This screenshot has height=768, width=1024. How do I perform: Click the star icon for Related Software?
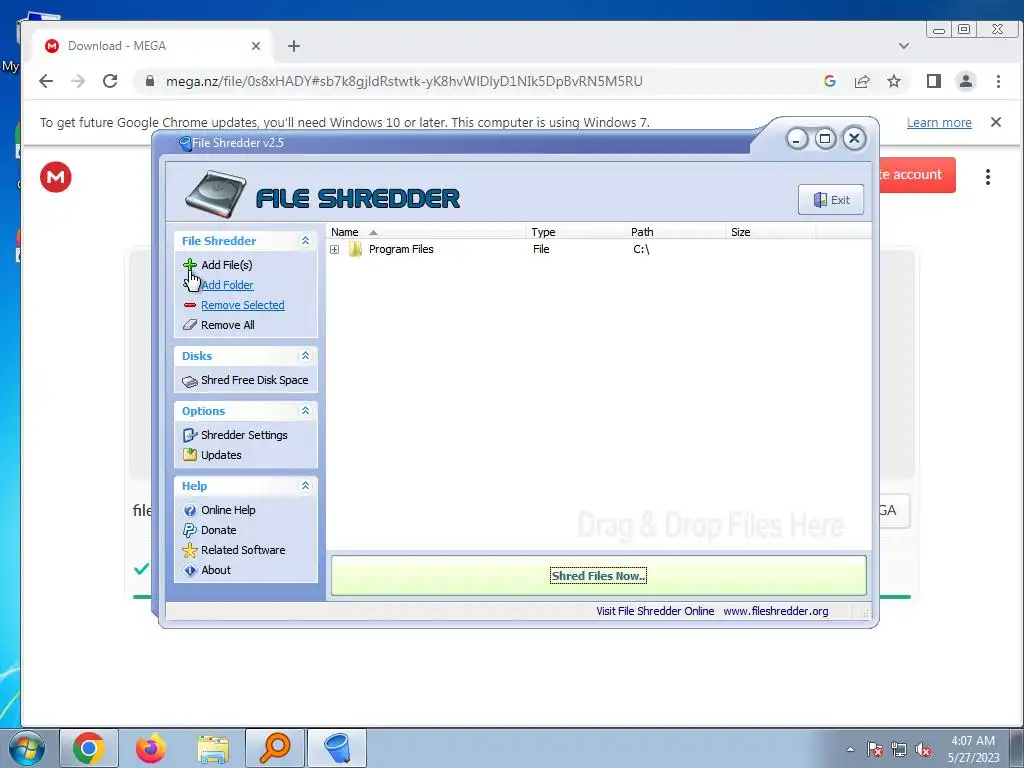point(190,550)
